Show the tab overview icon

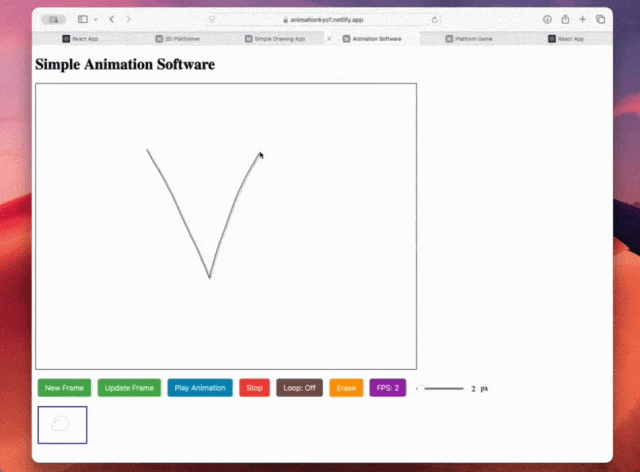tap(600, 19)
